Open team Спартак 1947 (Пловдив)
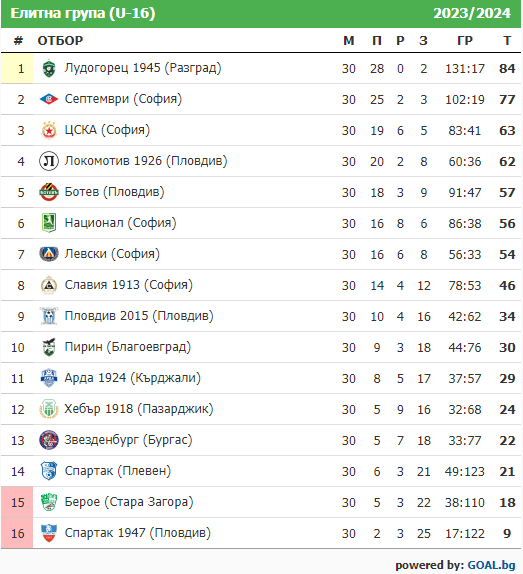This screenshot has width=523, height=574. coord(138,533)
